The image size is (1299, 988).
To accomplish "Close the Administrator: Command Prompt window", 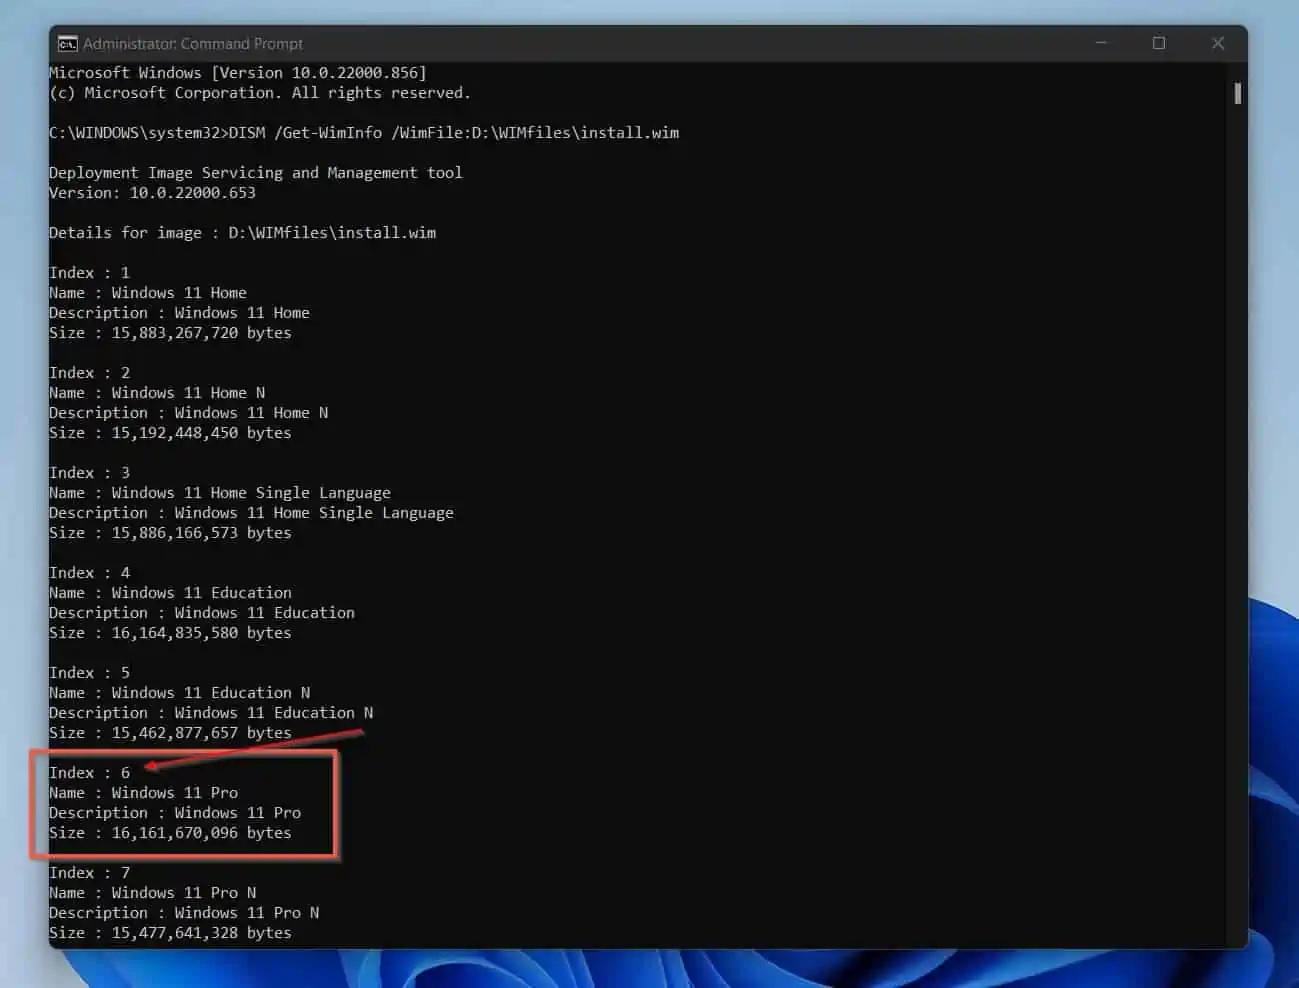I will (1217, 44).
